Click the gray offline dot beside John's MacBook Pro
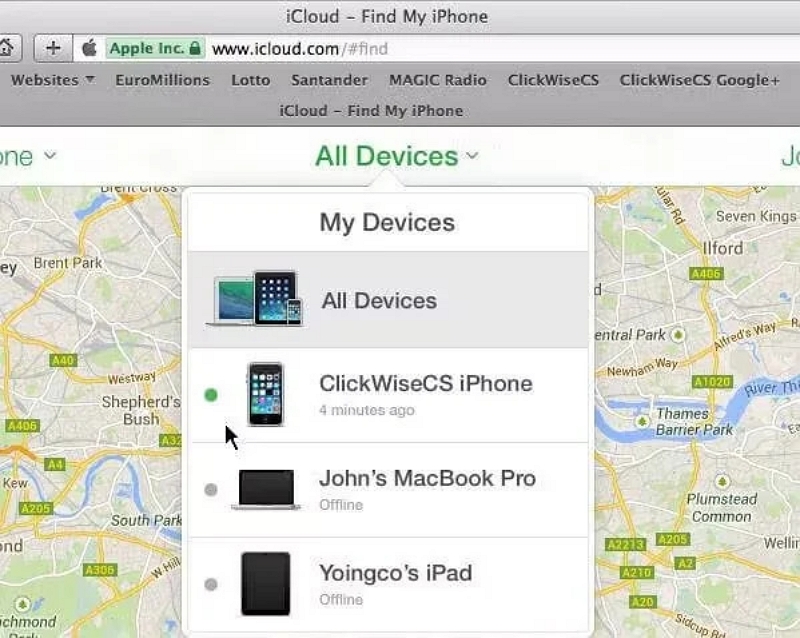This screenshot has height=638, width=800. (210, 489)
